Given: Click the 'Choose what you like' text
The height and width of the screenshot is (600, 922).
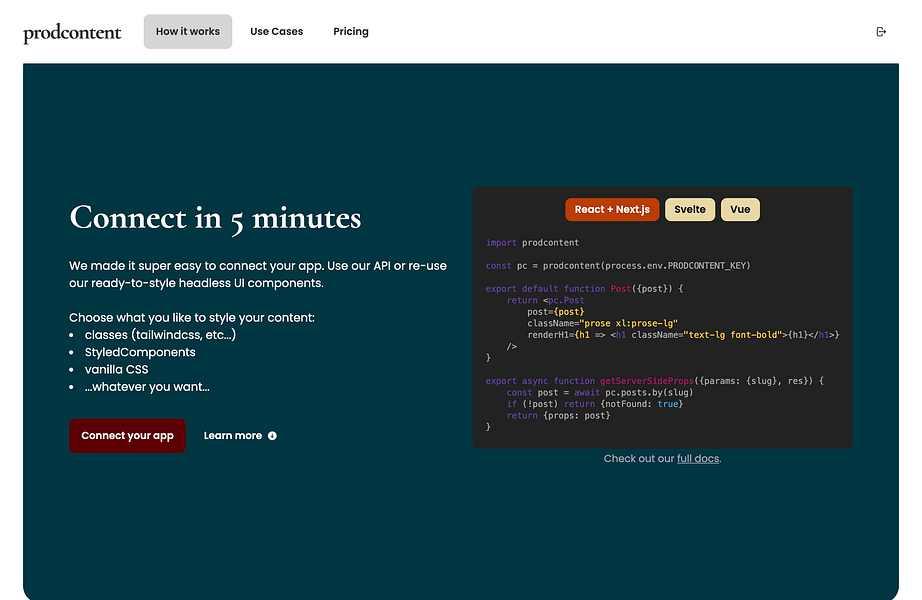Looking at the screenshot, I should pyautogui.click(x=192, y=318).
